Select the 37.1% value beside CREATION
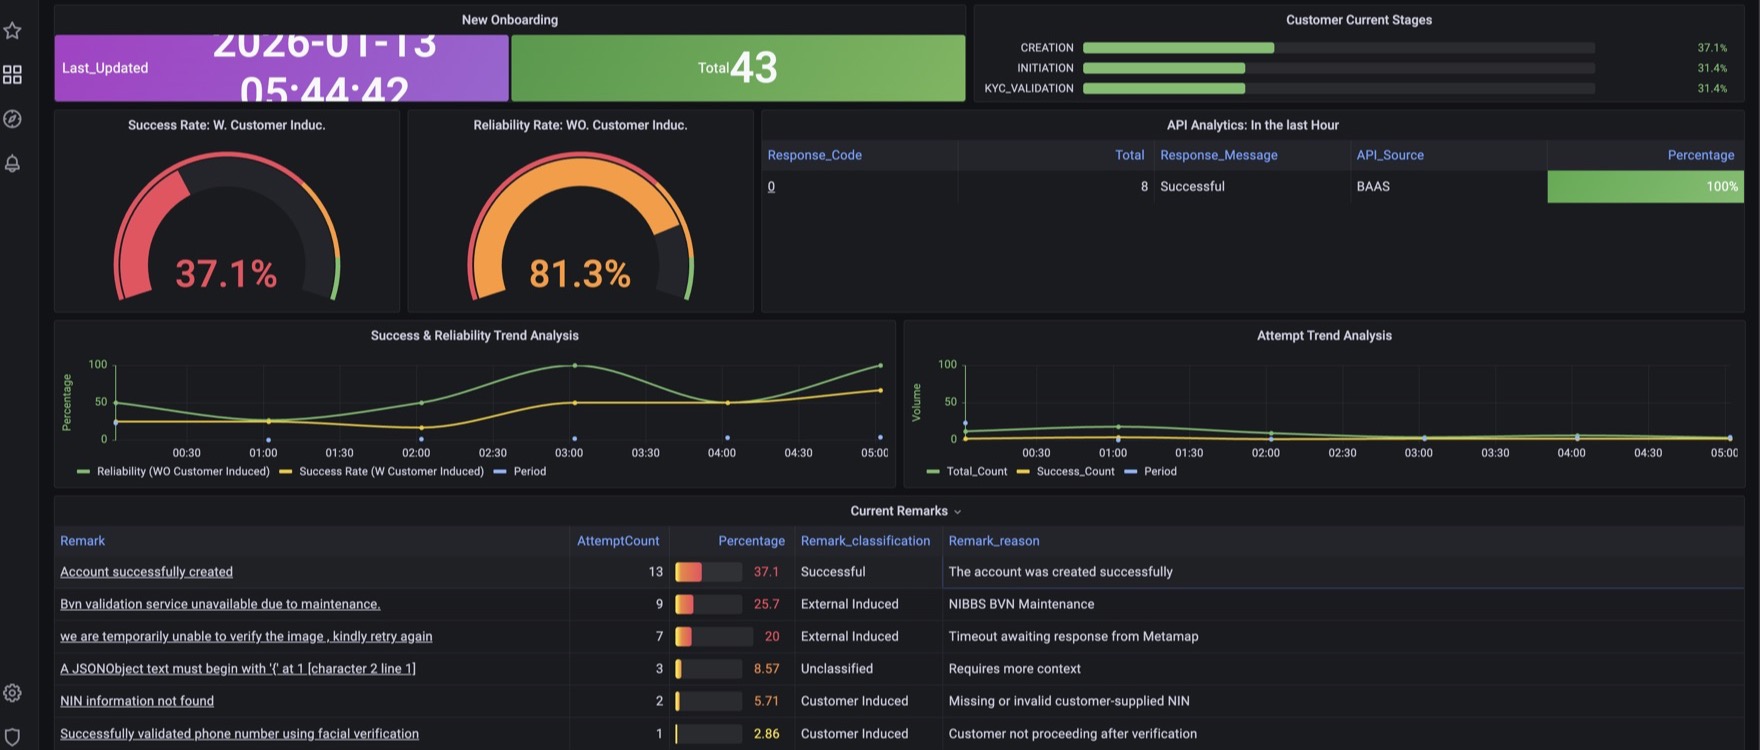This screenshot has height=750, width=1760. (1712, 48)
